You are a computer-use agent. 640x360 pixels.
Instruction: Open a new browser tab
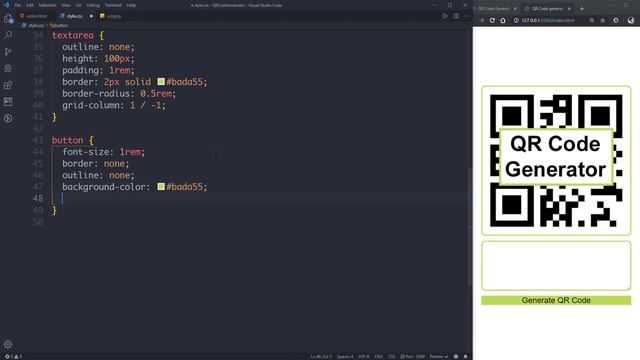pyautogui.click(x=582, y=9)
